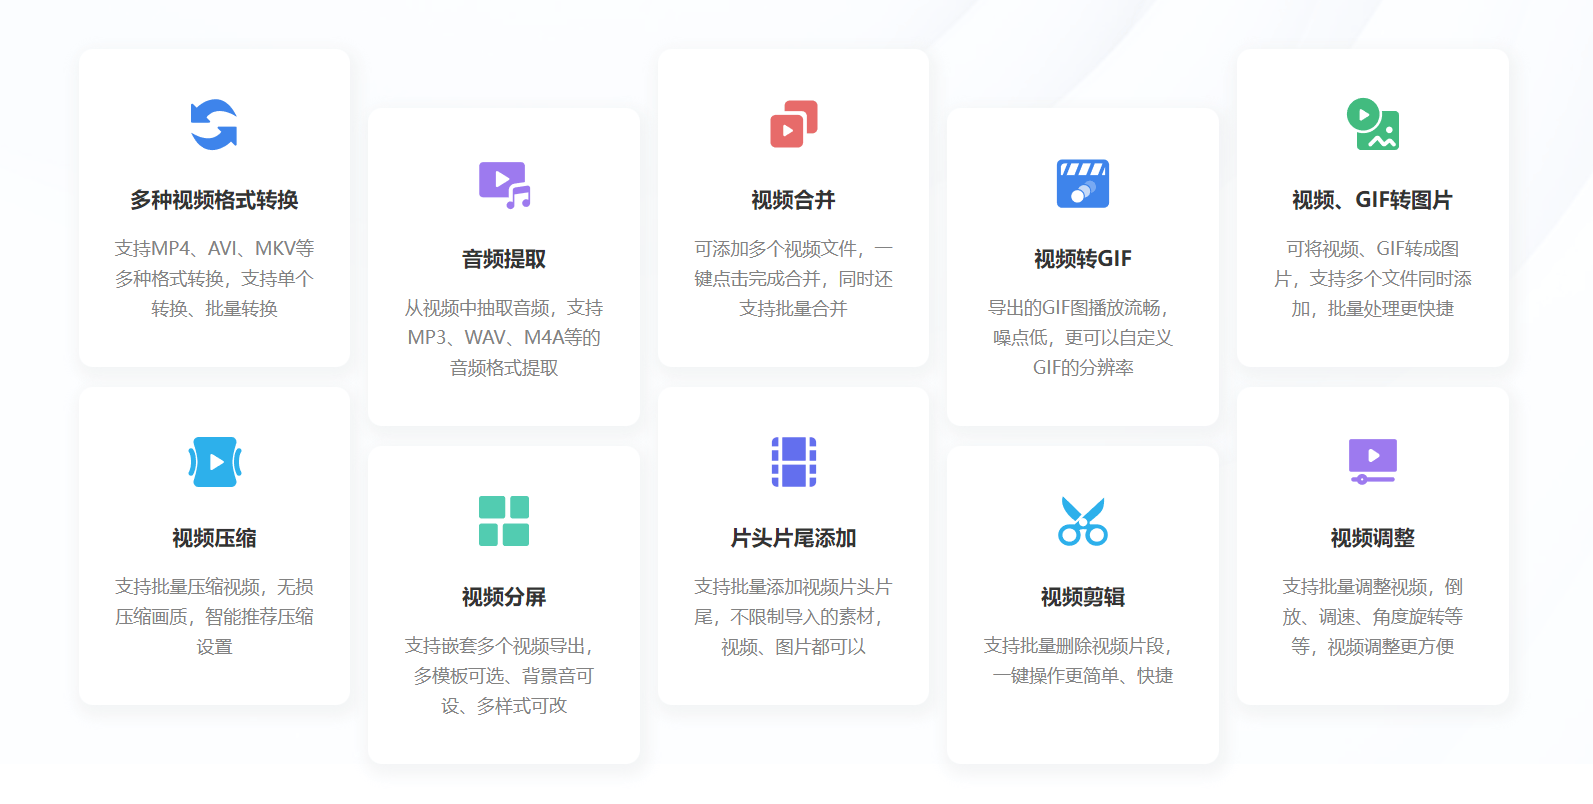The height and width of the screenshot is (804, 1593).
Task: Click the green split-screen grid icon
Action: point(504,521)
